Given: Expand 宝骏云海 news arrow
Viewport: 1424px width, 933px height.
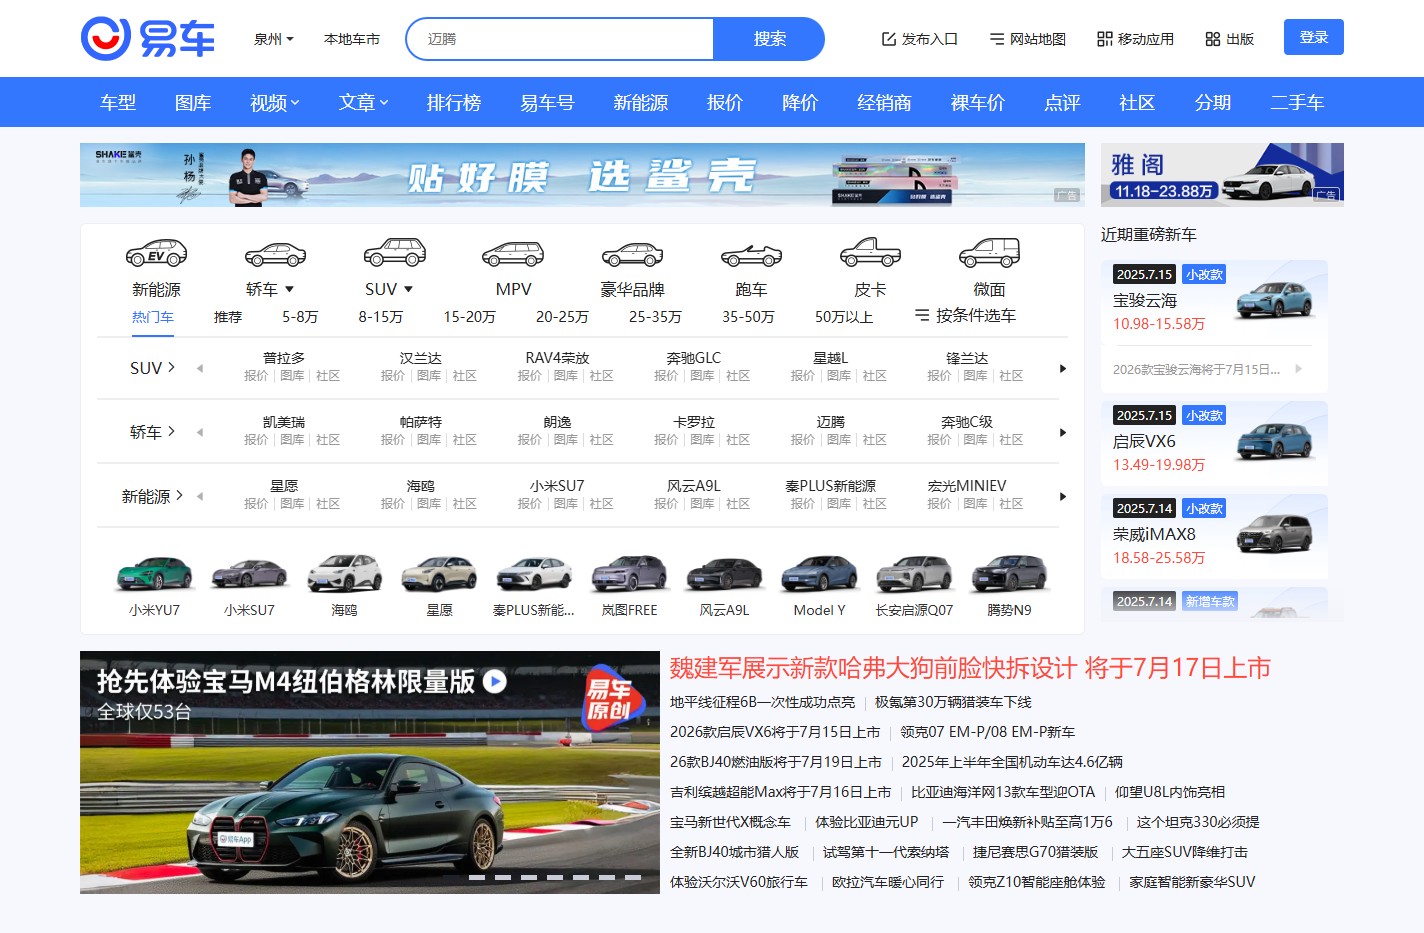Looking at the screenshot, I should click(x=1298, y=369).
